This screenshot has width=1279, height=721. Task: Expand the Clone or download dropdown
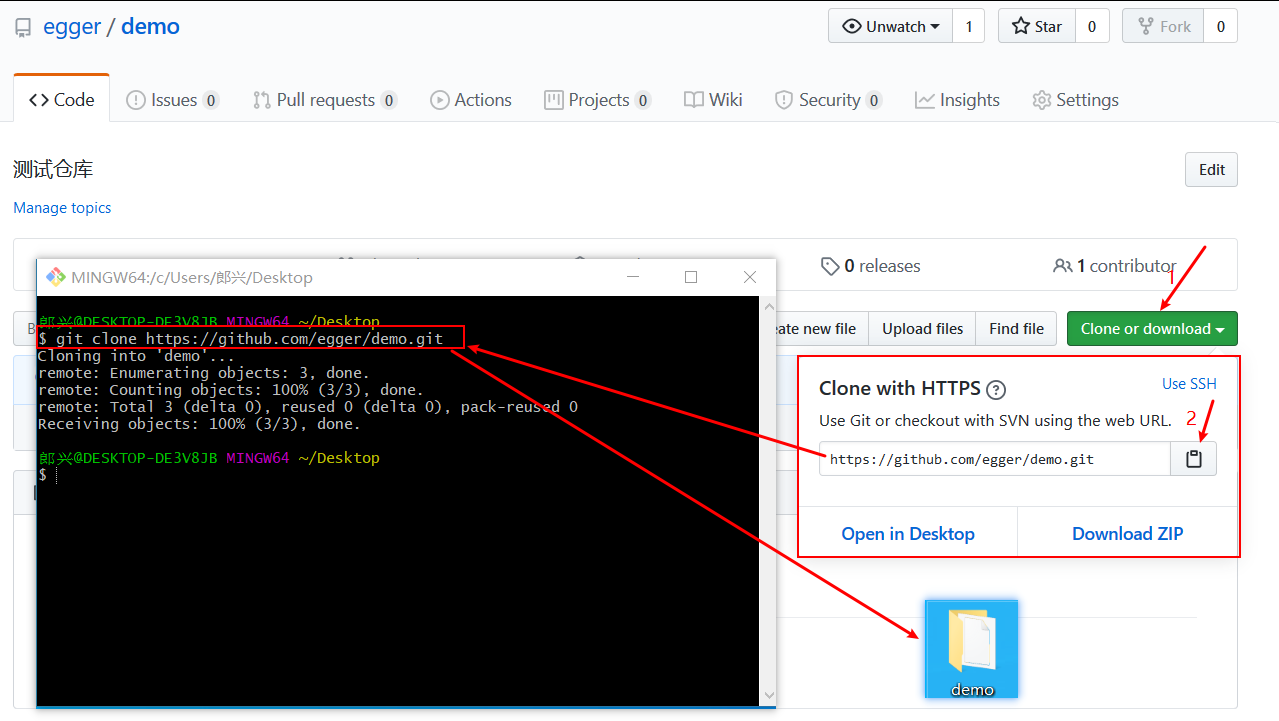1152,329
